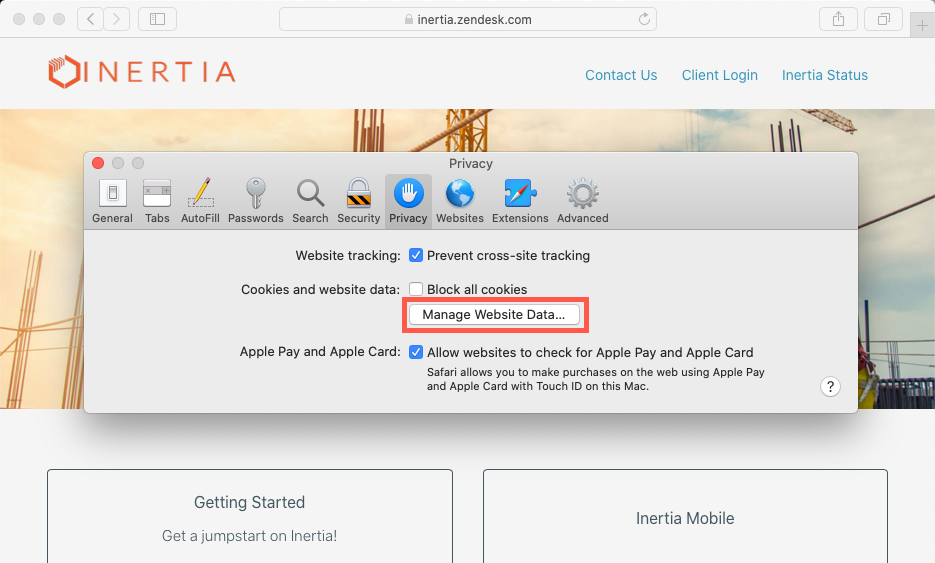Open the Share menu icon
Screen dimensions: 935x563
tap(838, 19)
